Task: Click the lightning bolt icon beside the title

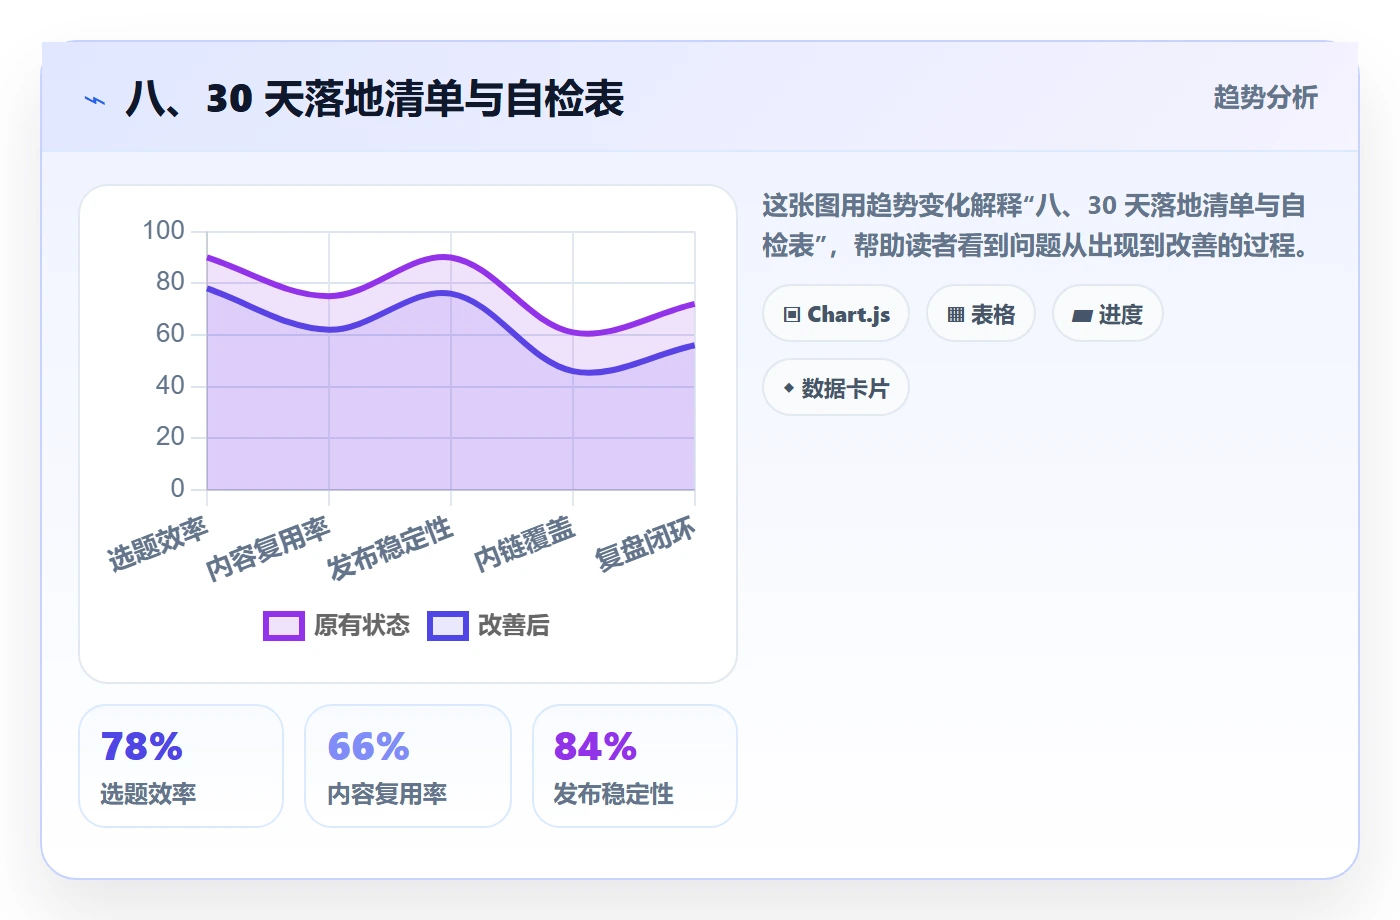Action: [94, 100]
